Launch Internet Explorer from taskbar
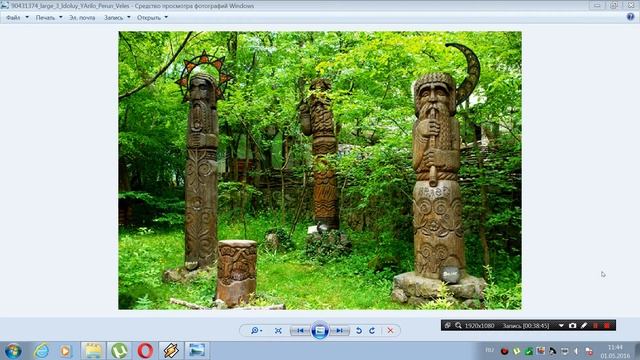Screen dimensions: 640x360 point(41,351)
